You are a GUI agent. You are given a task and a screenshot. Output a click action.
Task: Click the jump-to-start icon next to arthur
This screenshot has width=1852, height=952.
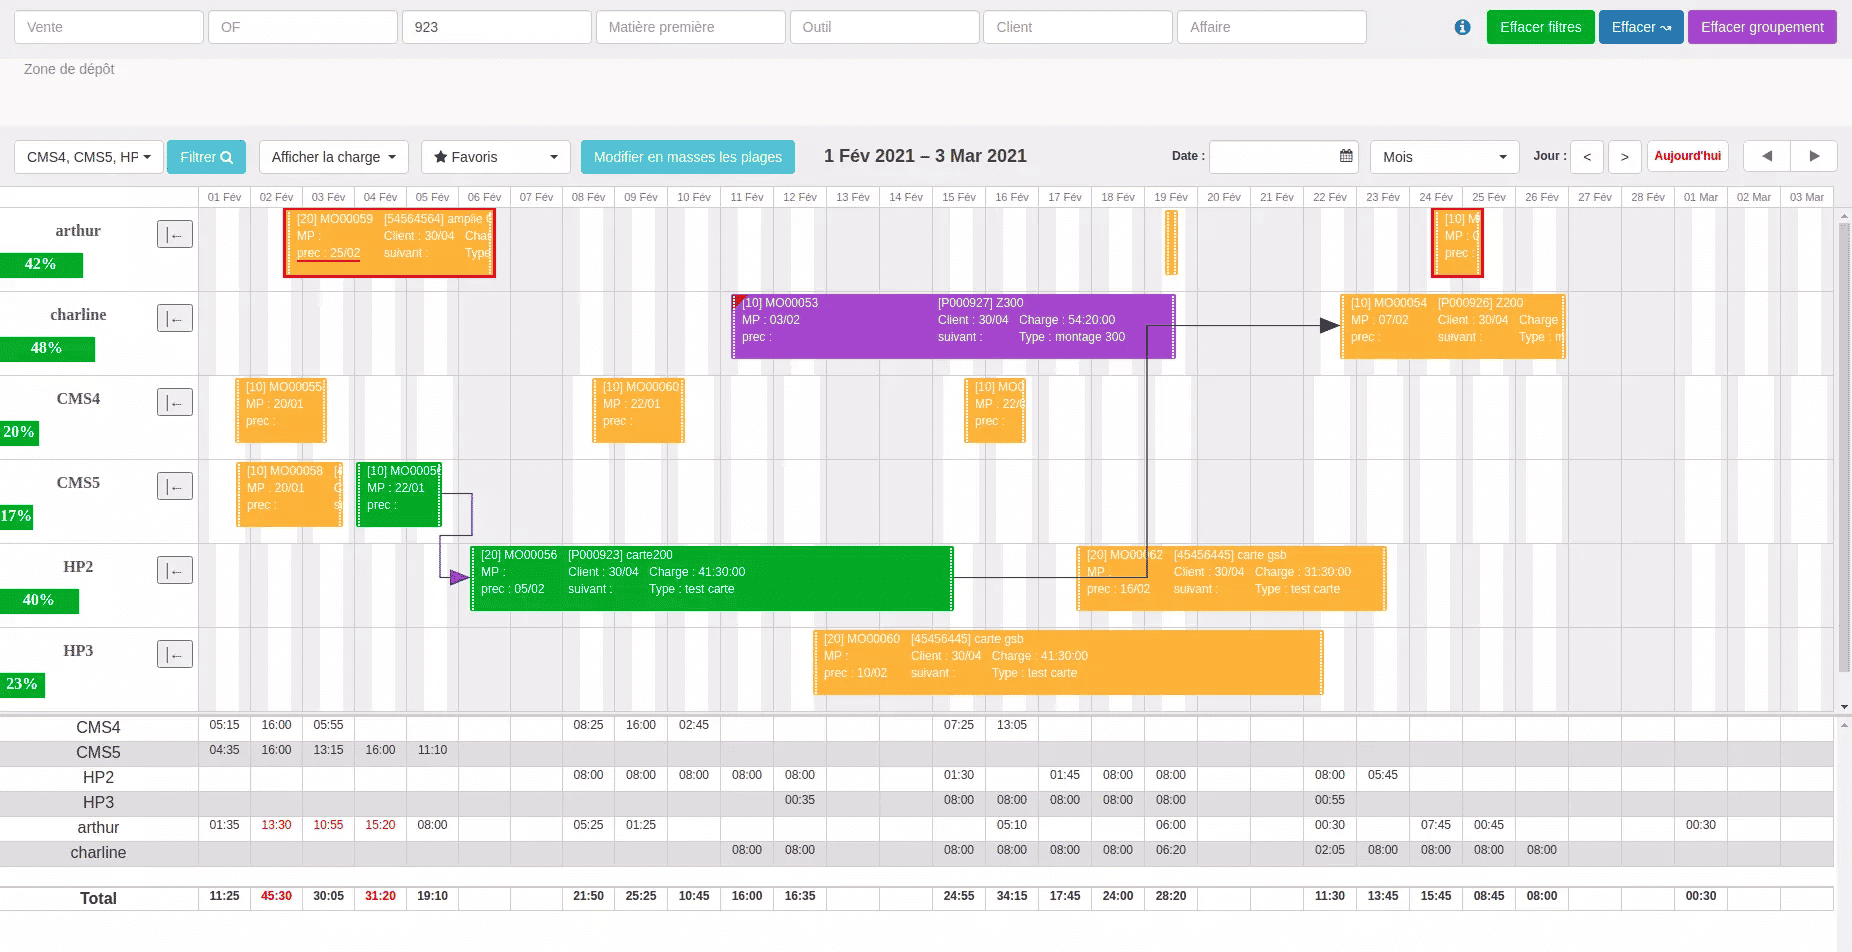coord(175,234)
